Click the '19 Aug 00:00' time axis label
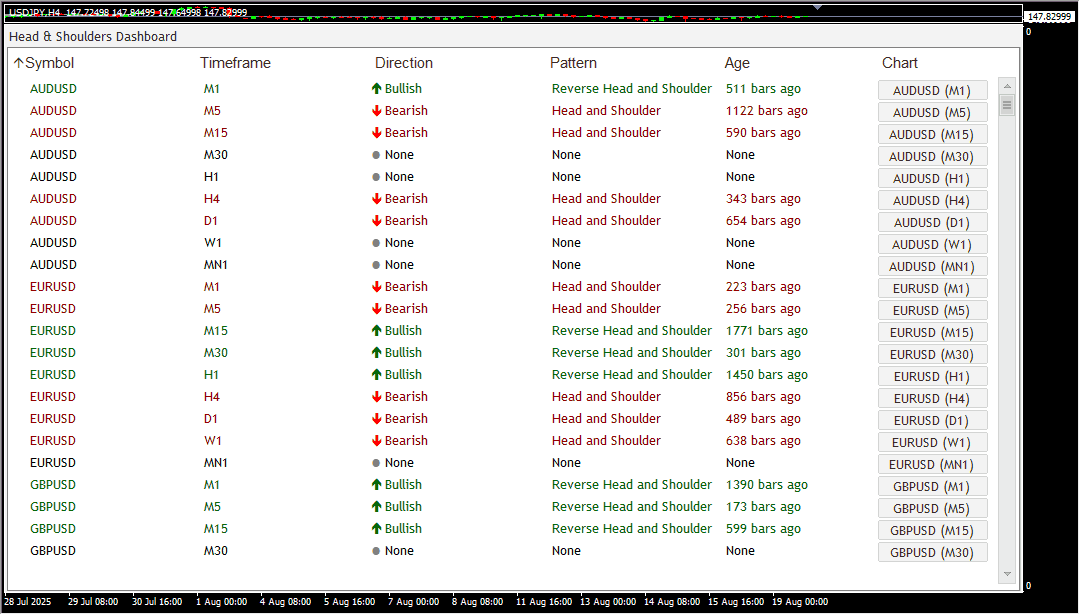 pos(800,602)
